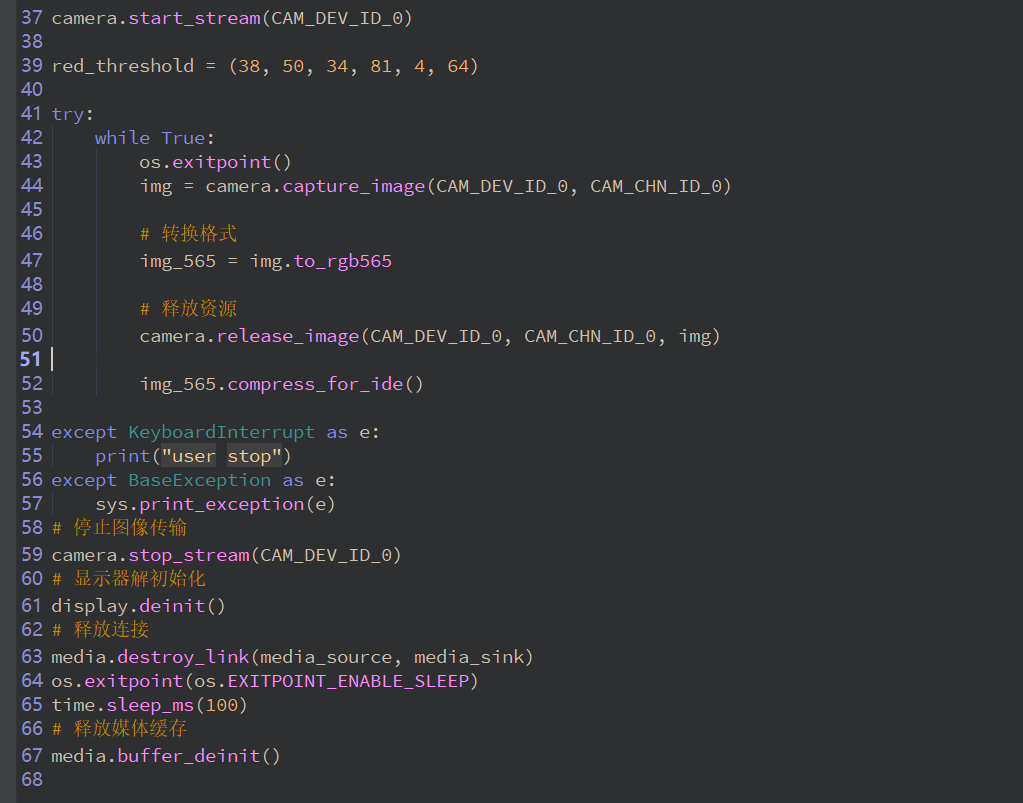1023x803 pixels.
Task: Click the red_threshold variable name
Action: 122,66
